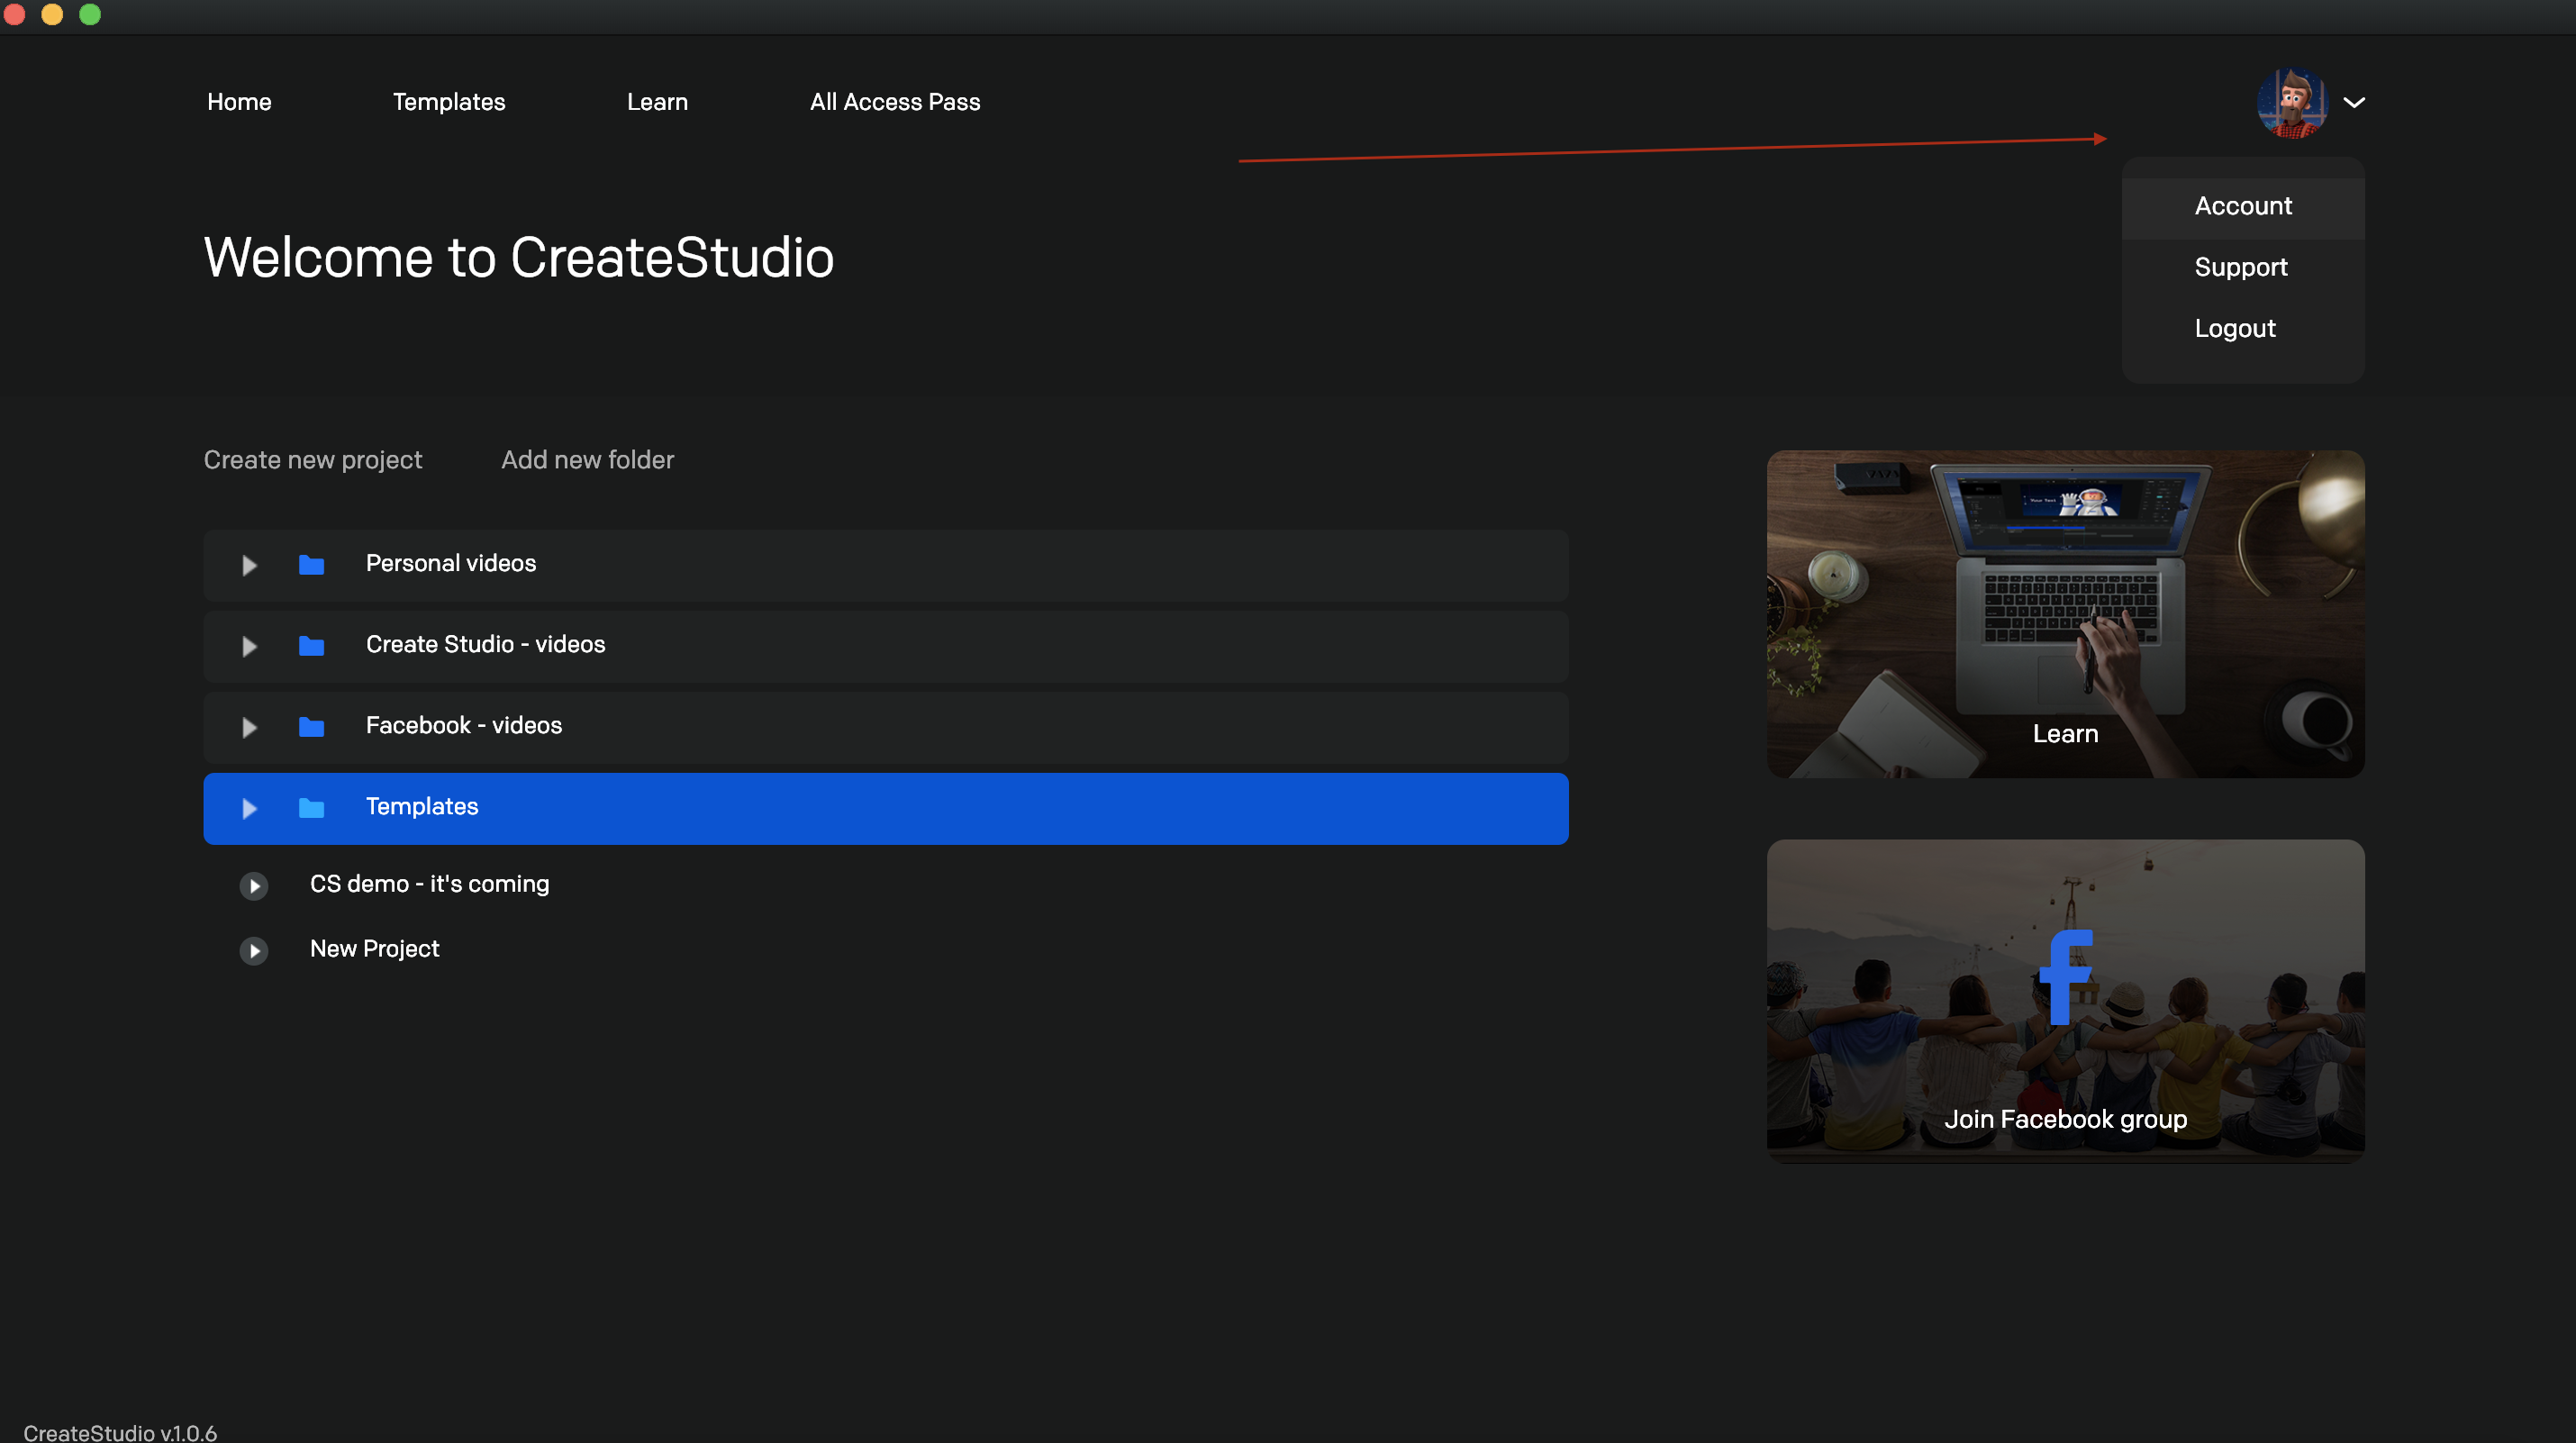Open All Access Pass page
The height and width of the screenshot is (1443, 2576).
tap(895, 102)
